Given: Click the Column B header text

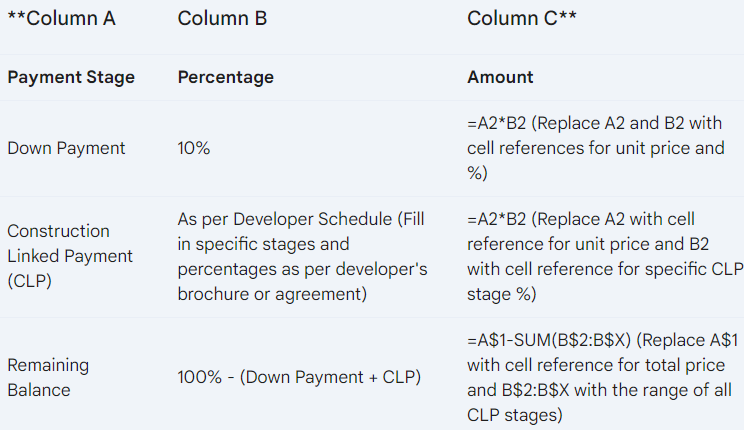Looking at the screenshot, I should [x=222, y=19].
